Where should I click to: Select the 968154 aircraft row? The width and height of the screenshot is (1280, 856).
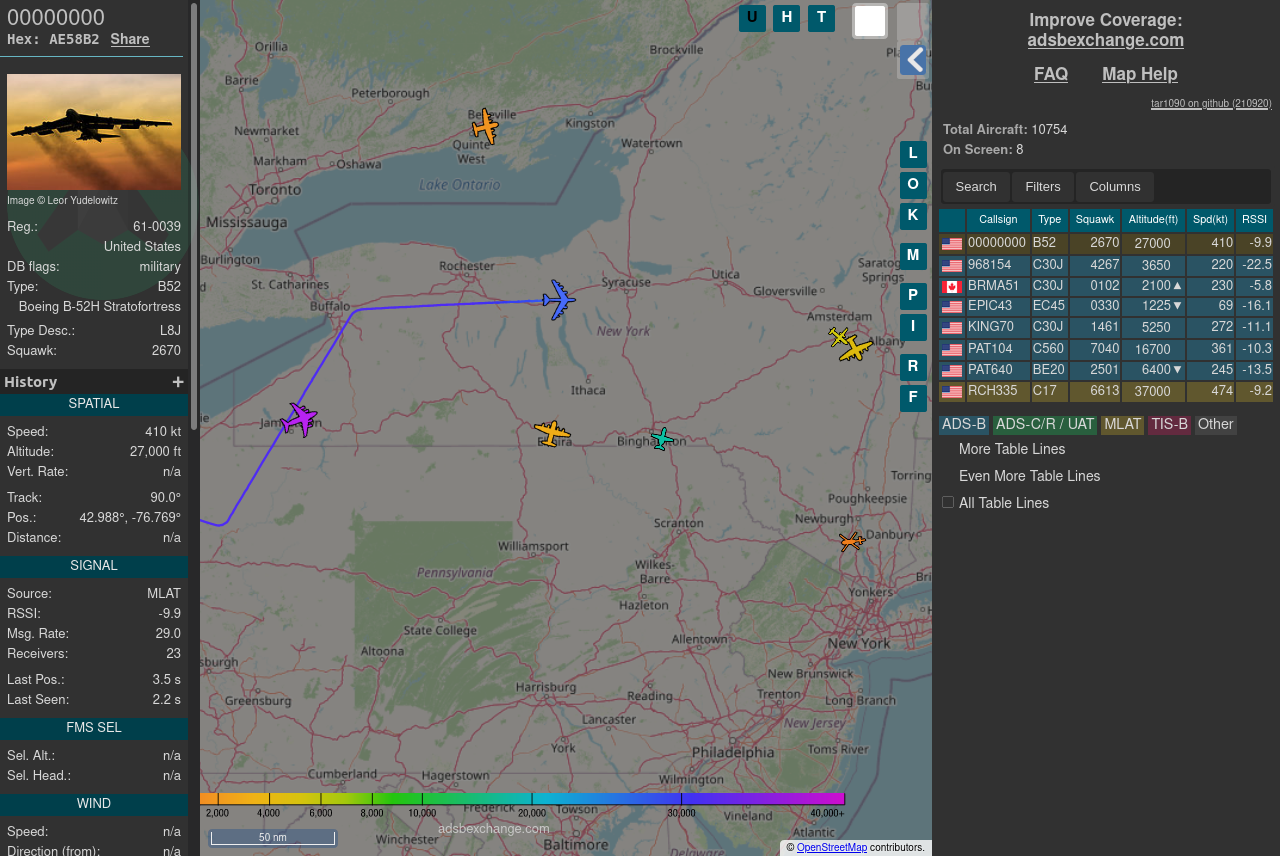tap(1106, 265)
